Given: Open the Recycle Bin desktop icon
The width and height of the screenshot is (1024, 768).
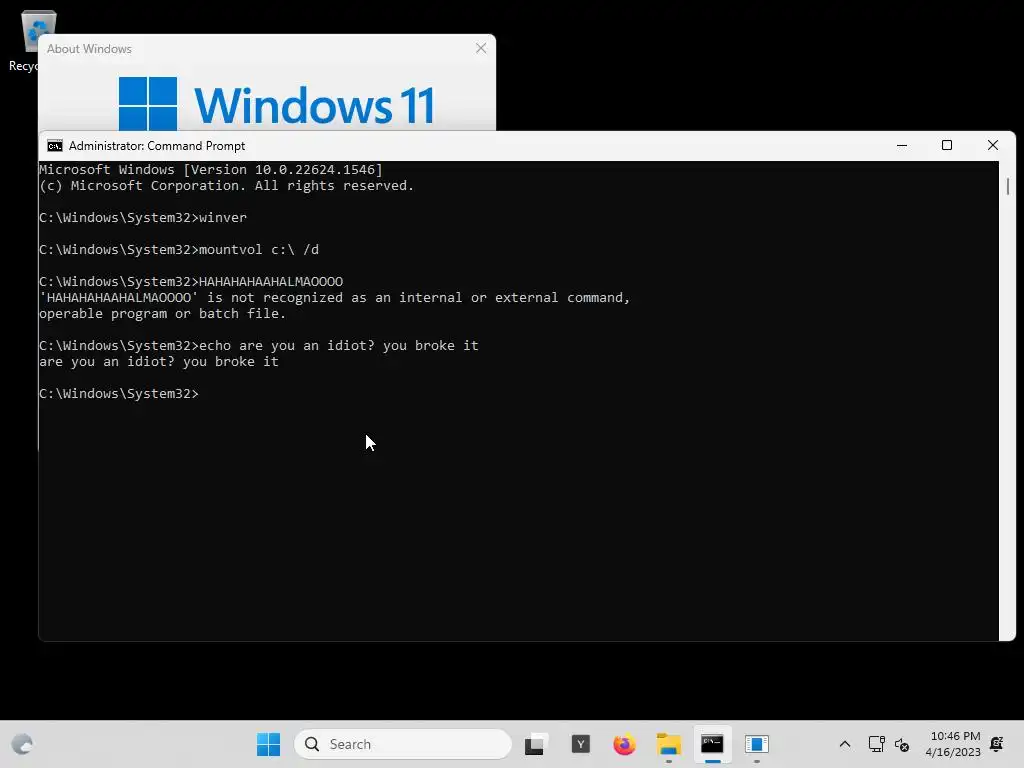Looking at the screenshot, I should coord(31,40).
